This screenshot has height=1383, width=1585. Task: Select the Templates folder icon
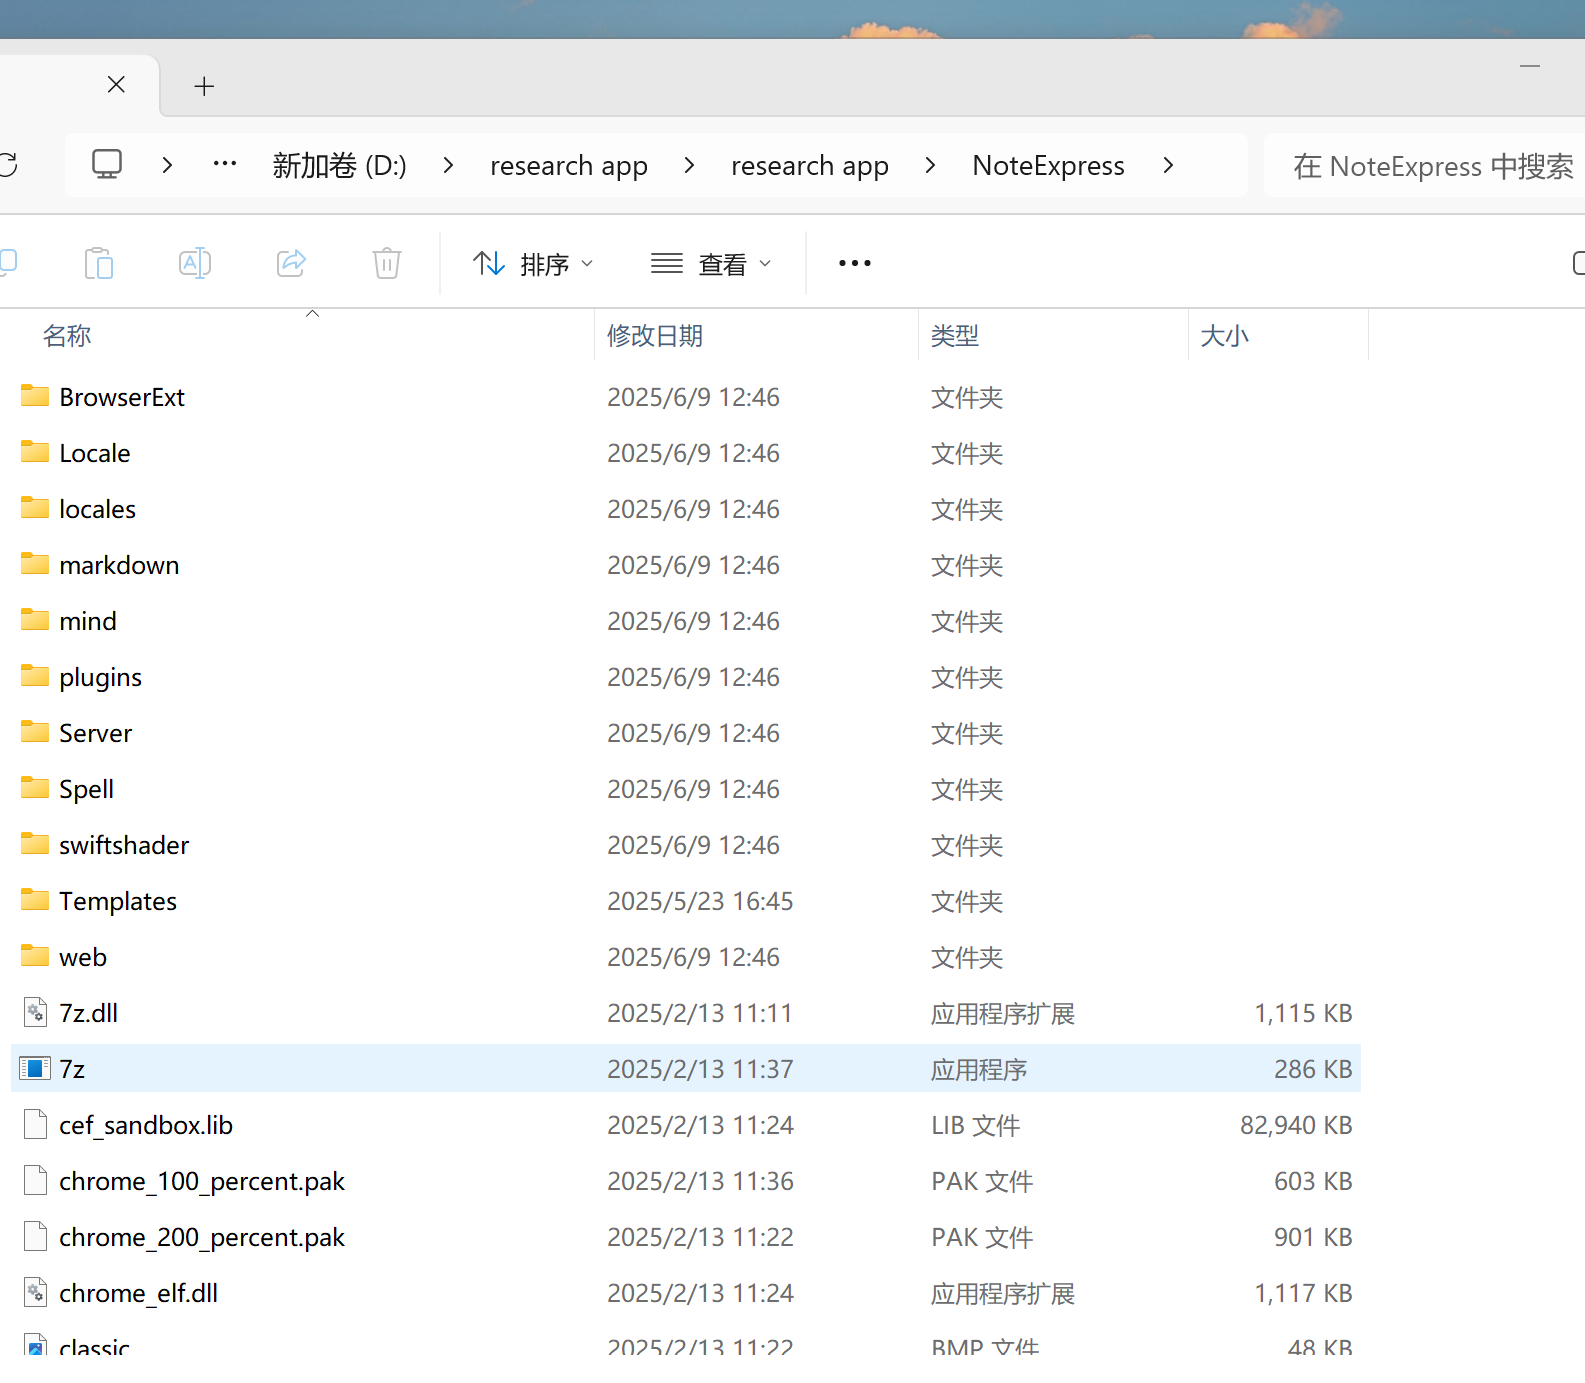tap(35, 900)
